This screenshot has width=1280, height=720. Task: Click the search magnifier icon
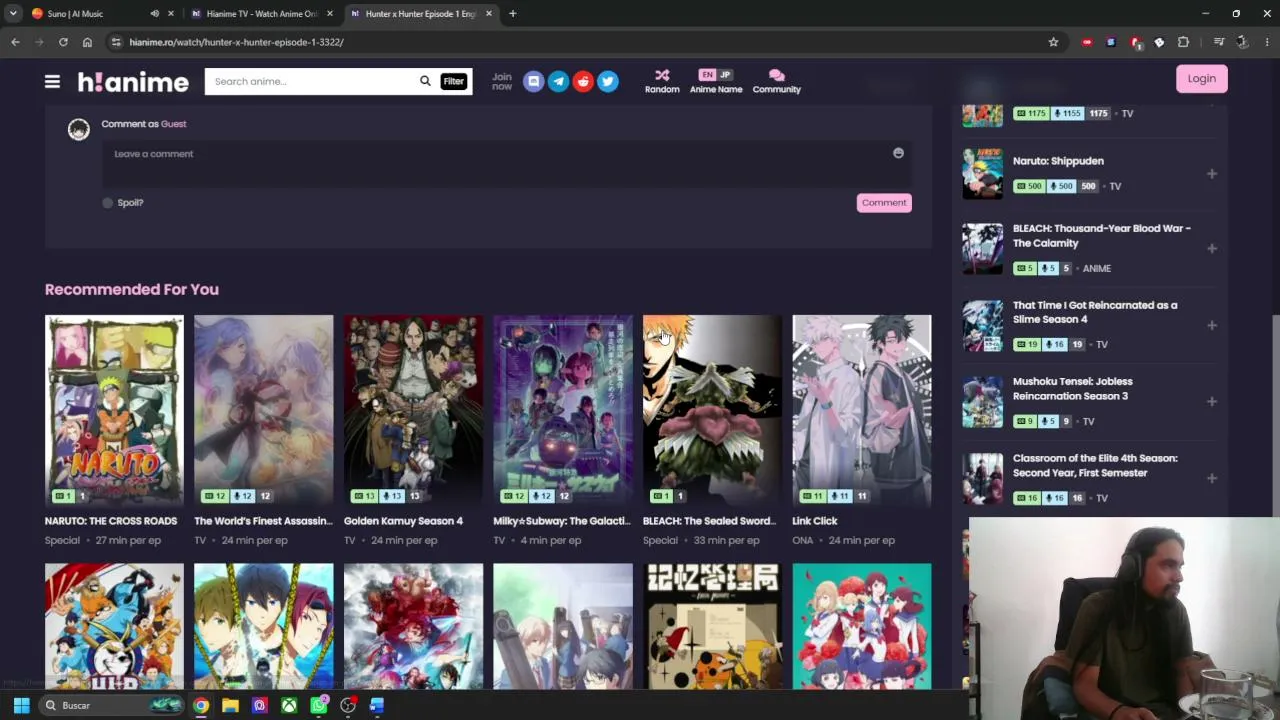[x=425, y=81]
